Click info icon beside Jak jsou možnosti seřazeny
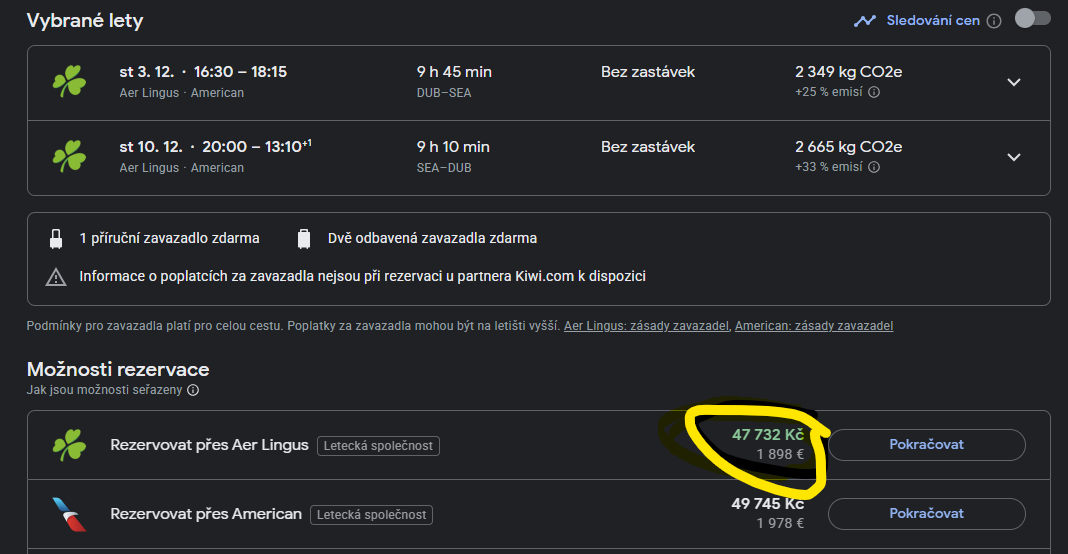This screenshot has width=1068, height=554. click(193, 391)
